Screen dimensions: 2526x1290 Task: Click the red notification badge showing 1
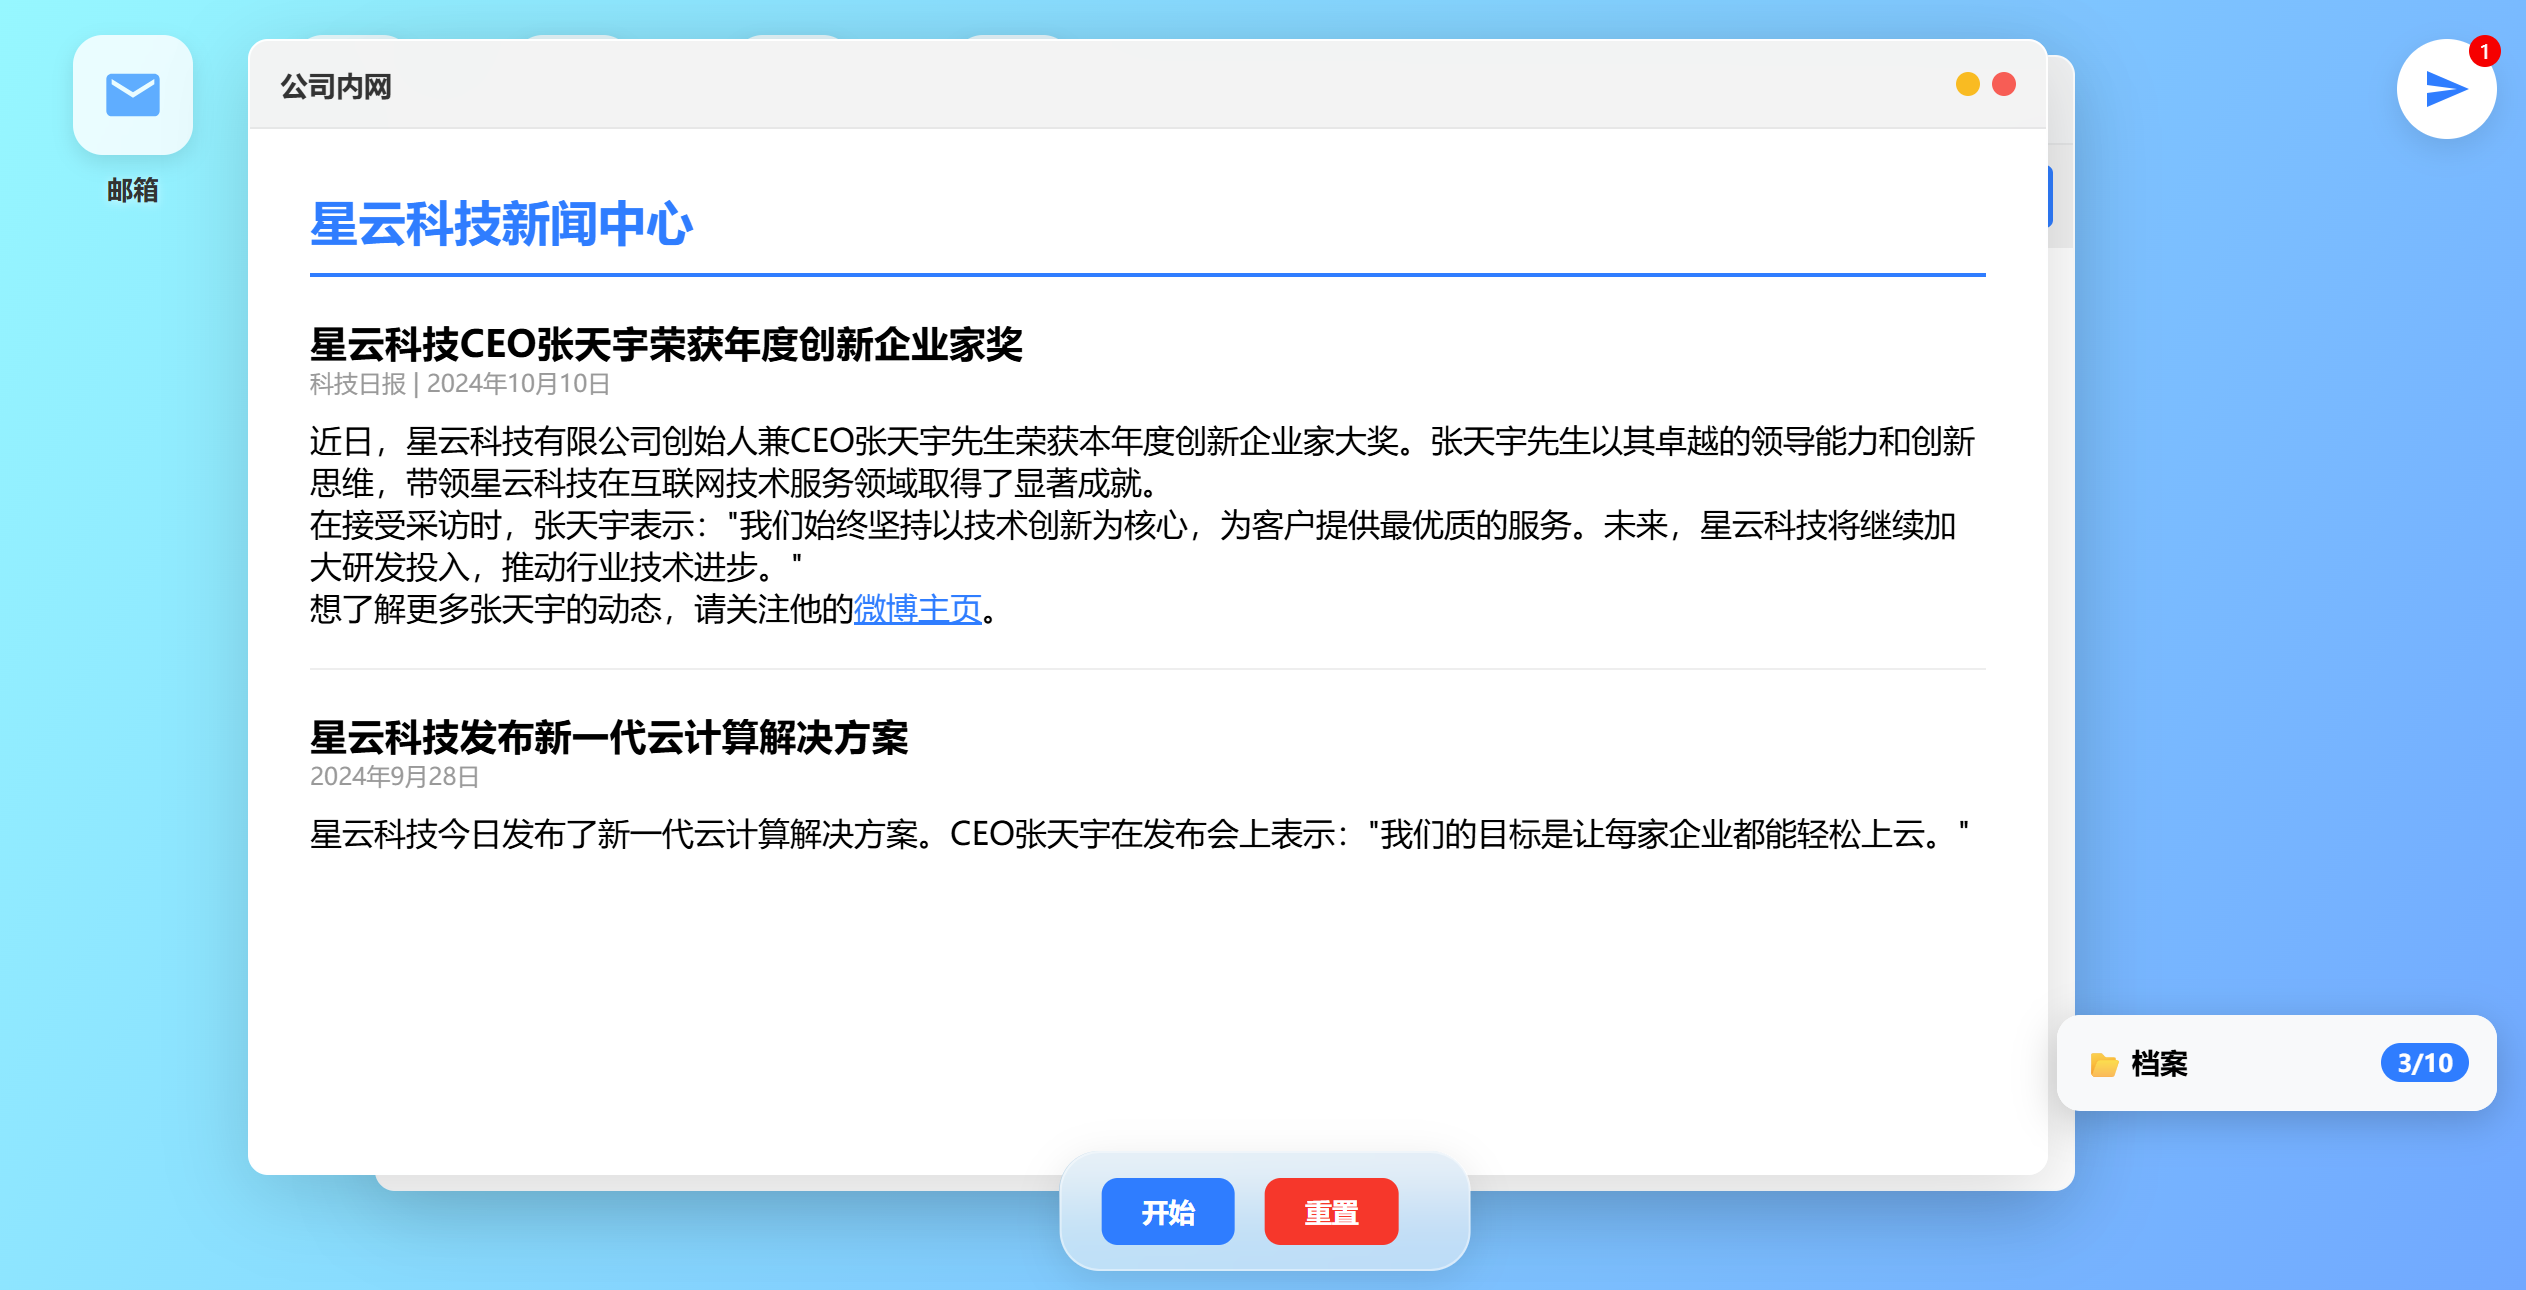point(2483,51)
